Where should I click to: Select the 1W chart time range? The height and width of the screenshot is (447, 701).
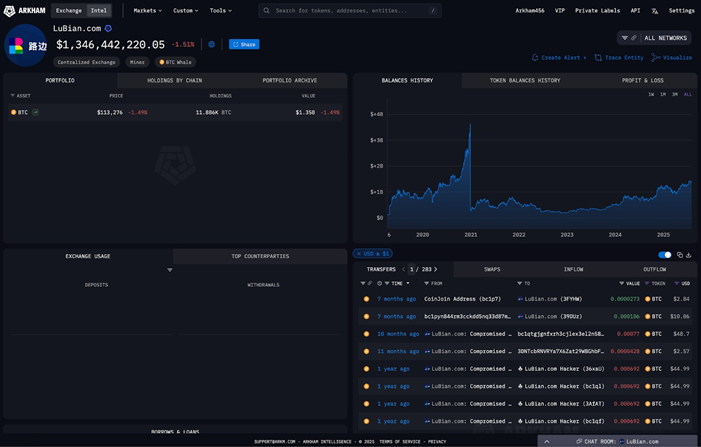pos(651,94)
